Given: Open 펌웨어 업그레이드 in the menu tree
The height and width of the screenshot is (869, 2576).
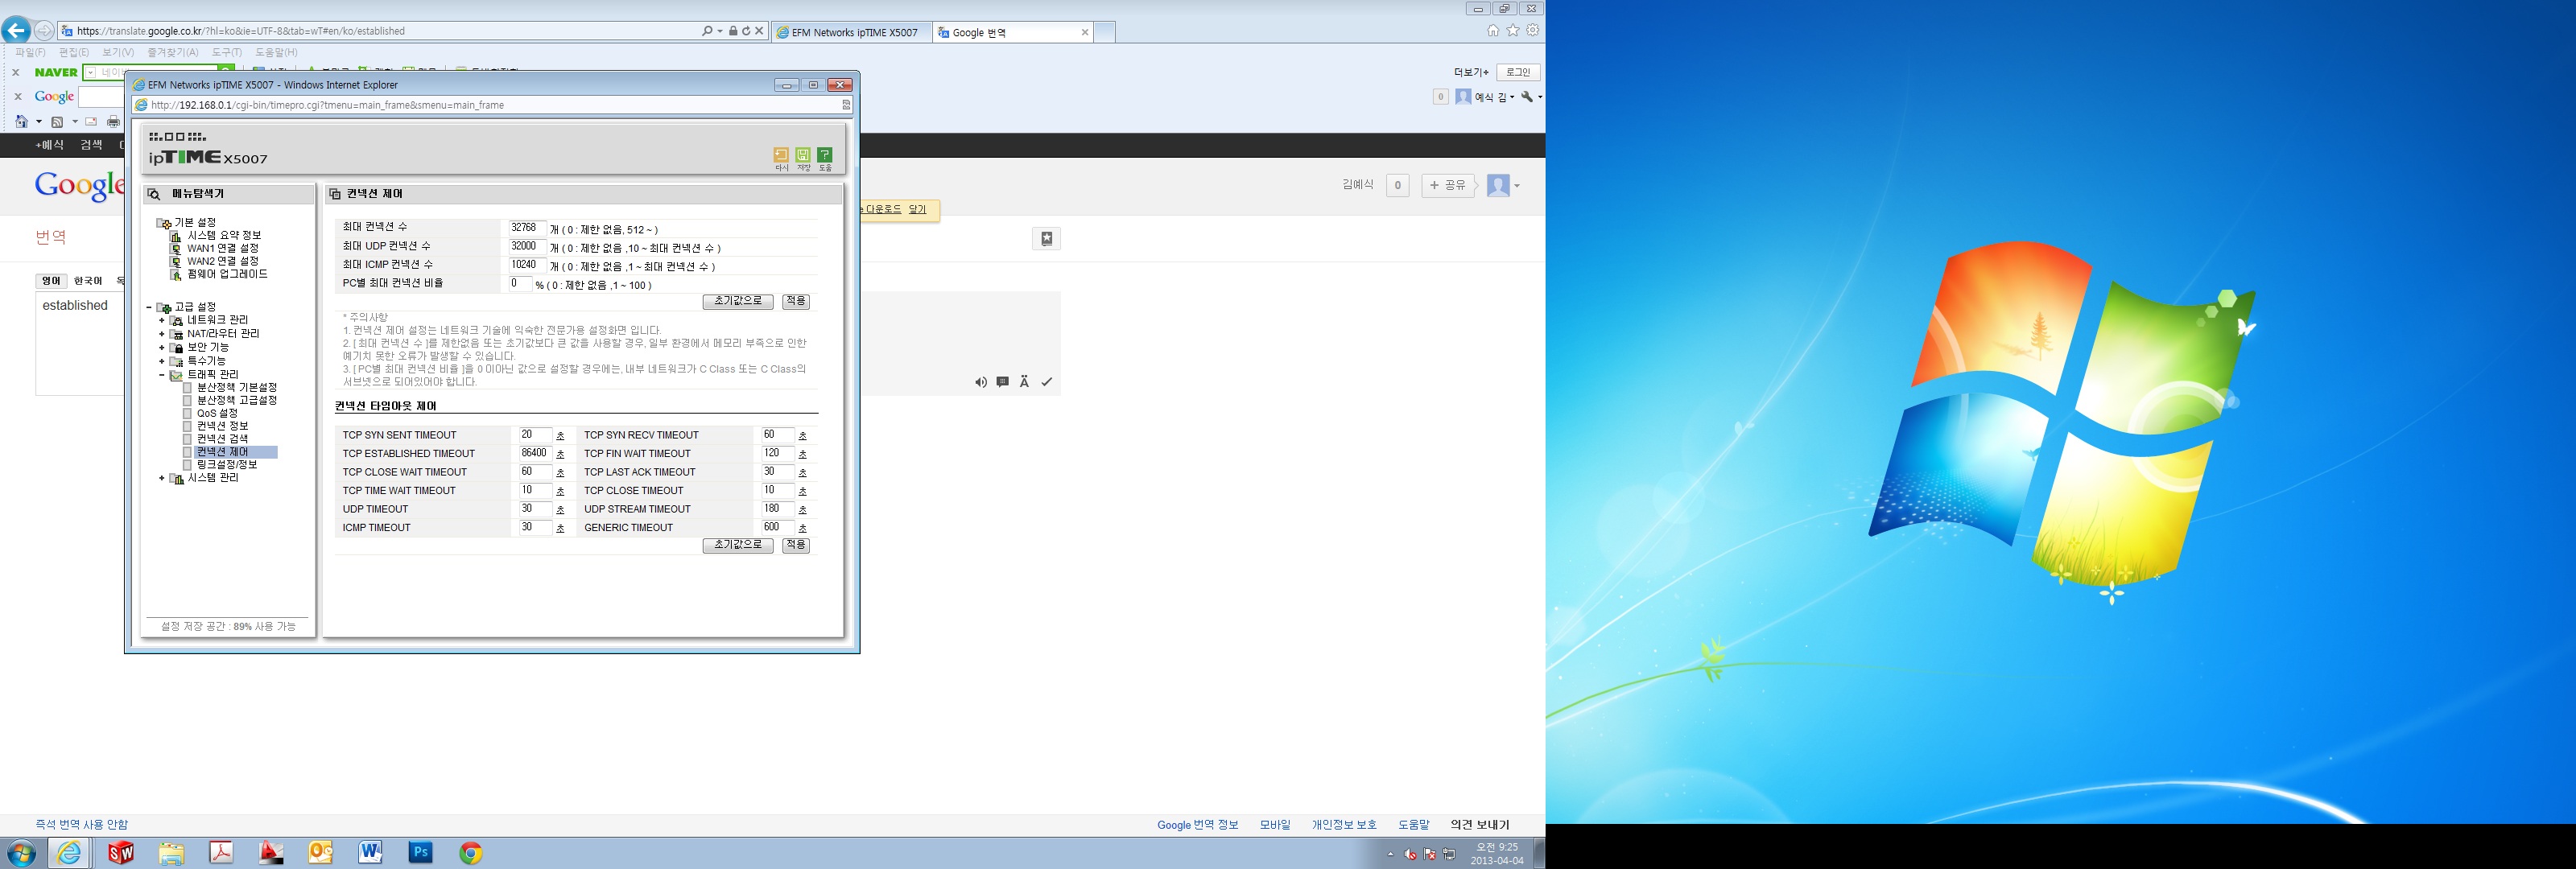Looking at the screenshot, I should tap(227, 274).
